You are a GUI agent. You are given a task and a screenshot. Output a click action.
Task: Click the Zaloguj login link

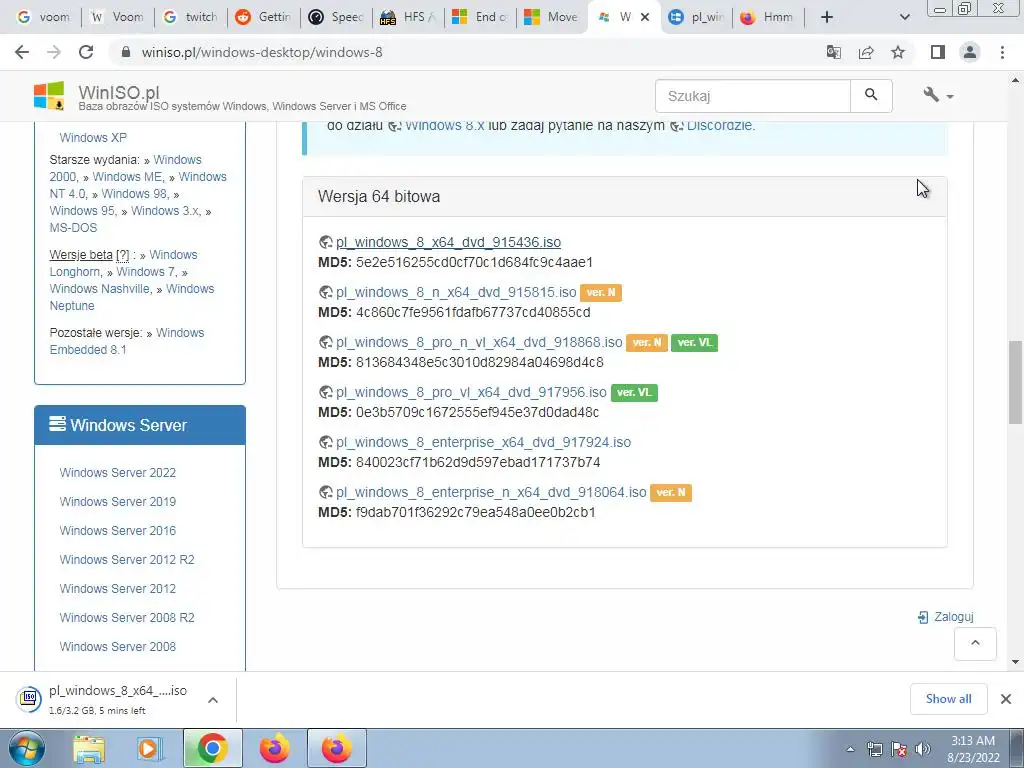[946, 616]
